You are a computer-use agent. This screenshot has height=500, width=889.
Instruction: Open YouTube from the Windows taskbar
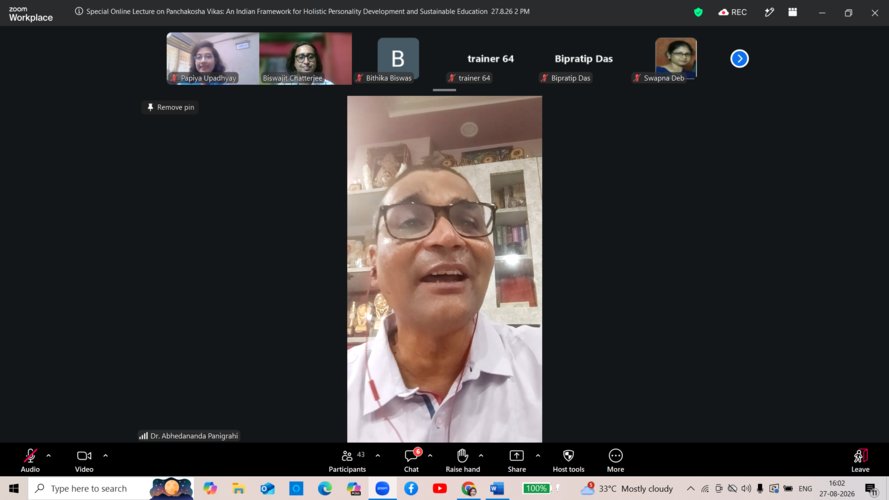(x=439, y=488)
